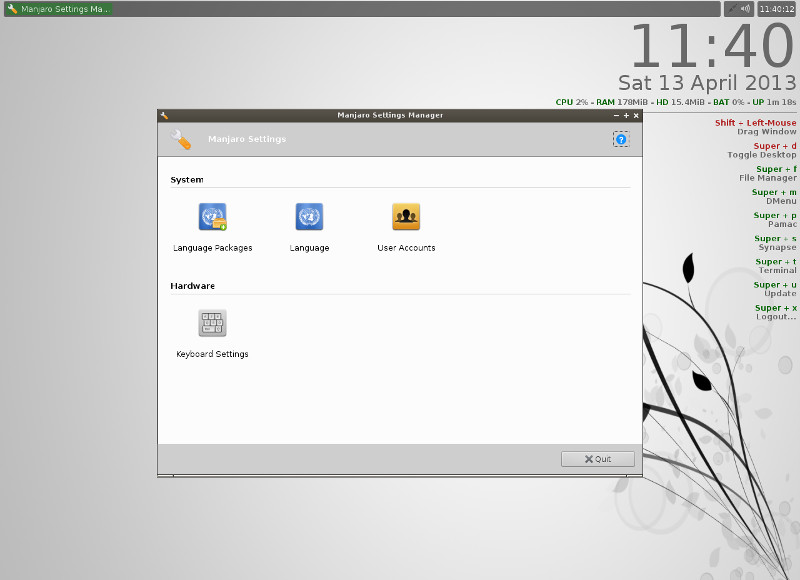
Task: Open the Language settings icon
Action: click(309, 217)
